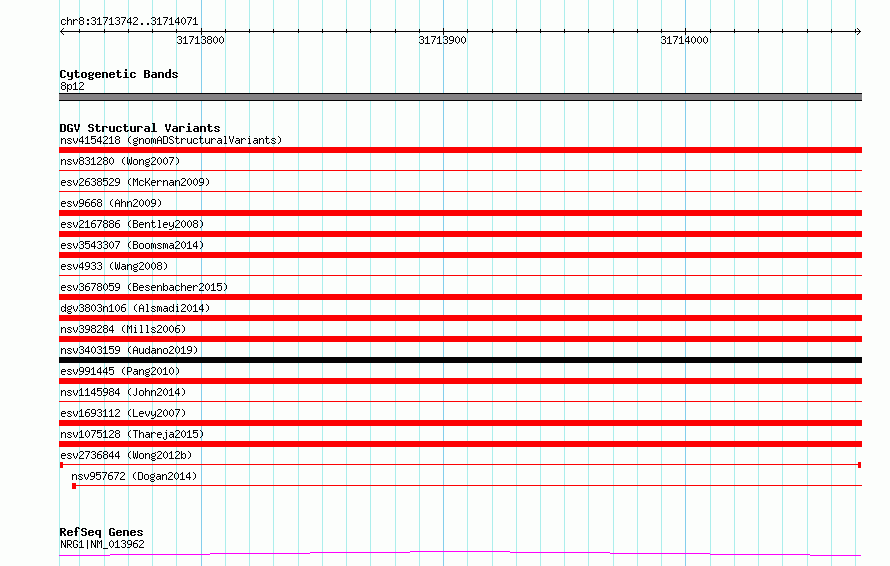Viewport: 890px width, 566px height.
Task: Open variant nsv831280 (Wong2007)
Action: (x=120, y=161)
